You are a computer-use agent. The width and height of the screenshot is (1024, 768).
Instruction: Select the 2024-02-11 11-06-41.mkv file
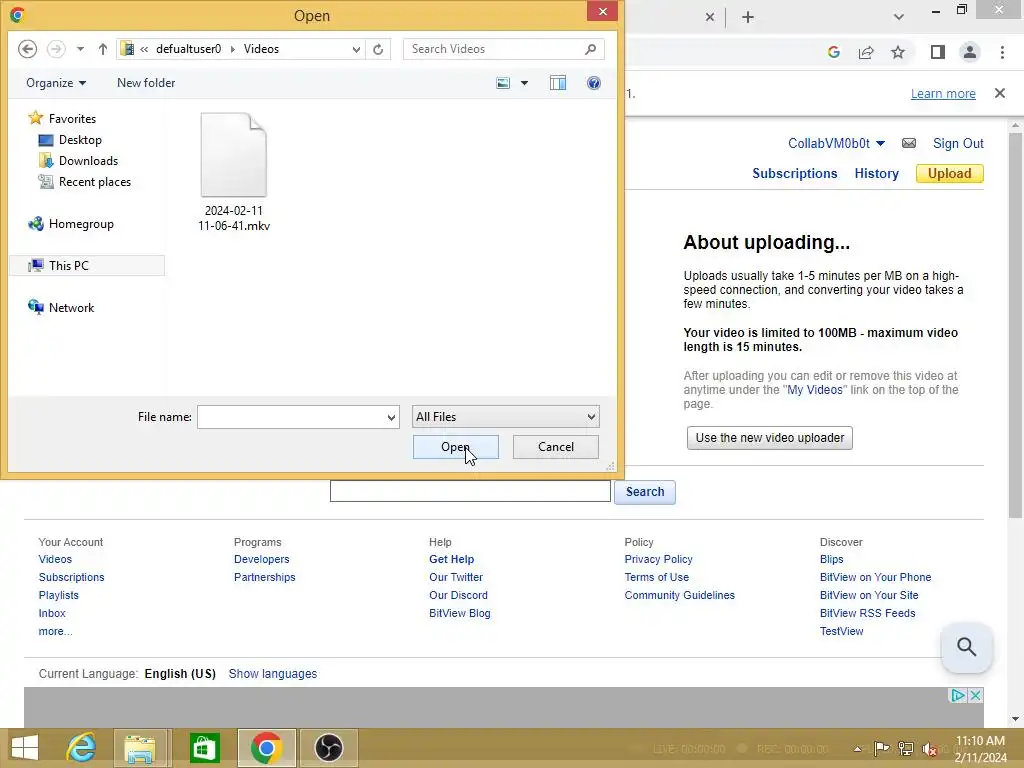234,172
